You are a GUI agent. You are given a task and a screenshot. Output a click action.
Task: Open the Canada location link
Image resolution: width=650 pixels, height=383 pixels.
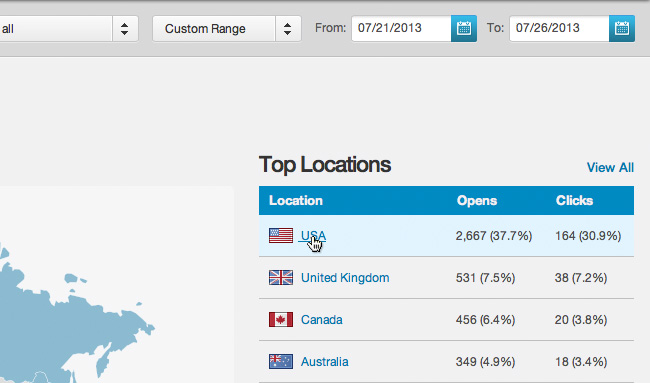tap(322, 320)
